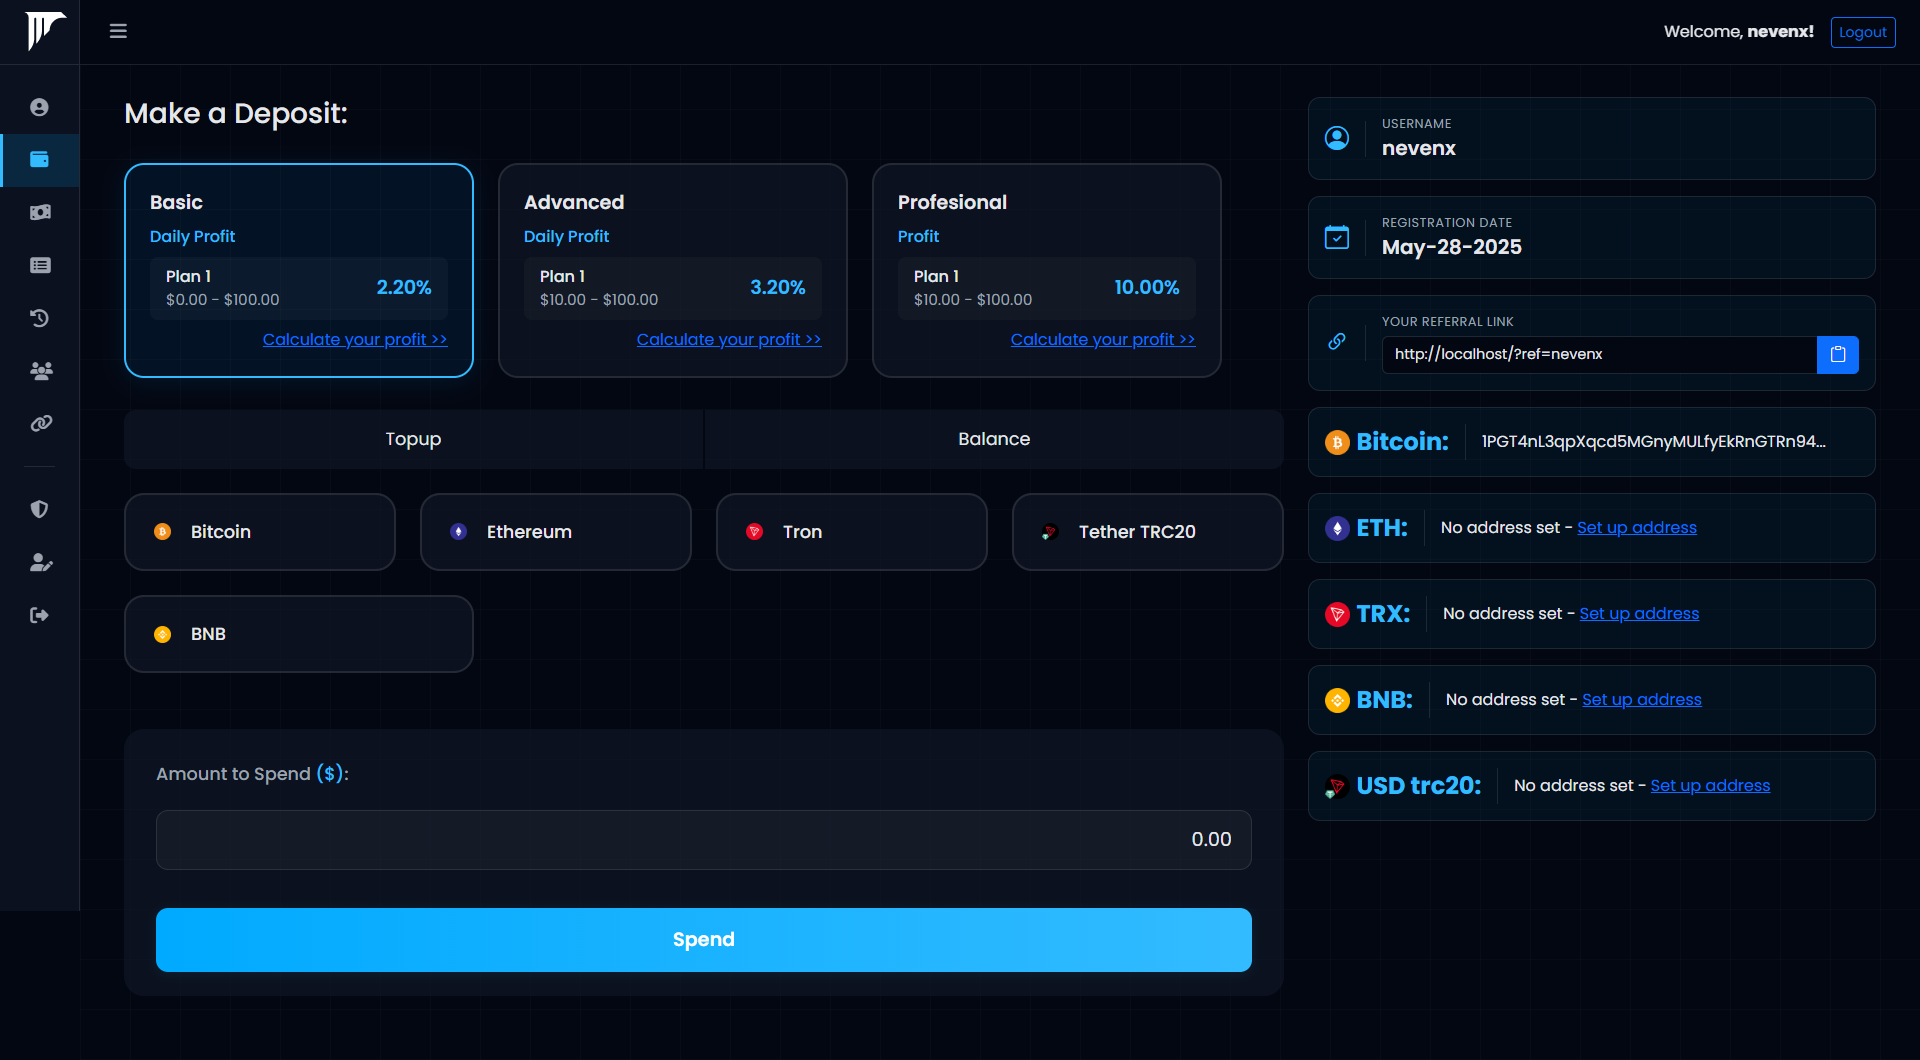Select the Advanced plan card
This screenshot has height=1060, width=1920.
coord(673,270)
